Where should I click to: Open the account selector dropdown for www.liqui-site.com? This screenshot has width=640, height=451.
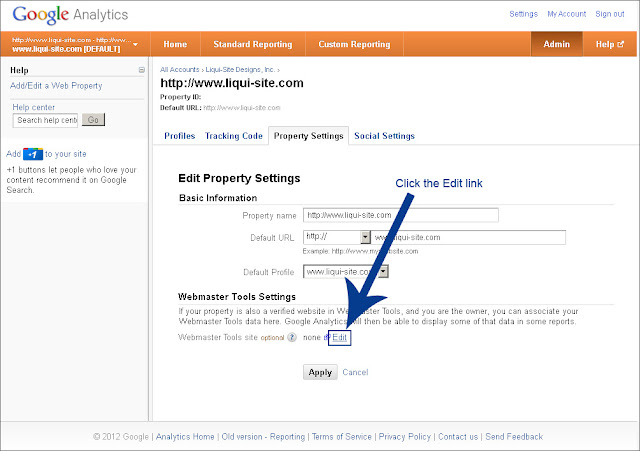pos(76,44)
